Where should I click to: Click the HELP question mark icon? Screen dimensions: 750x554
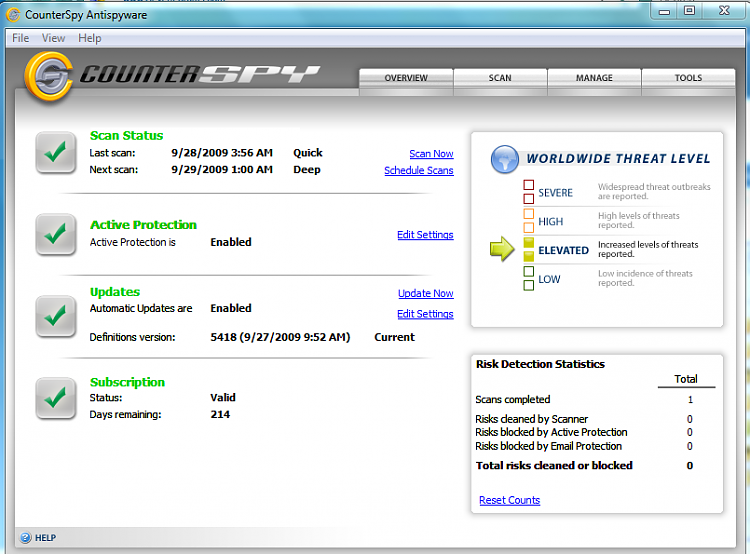[x=25, y=538]
